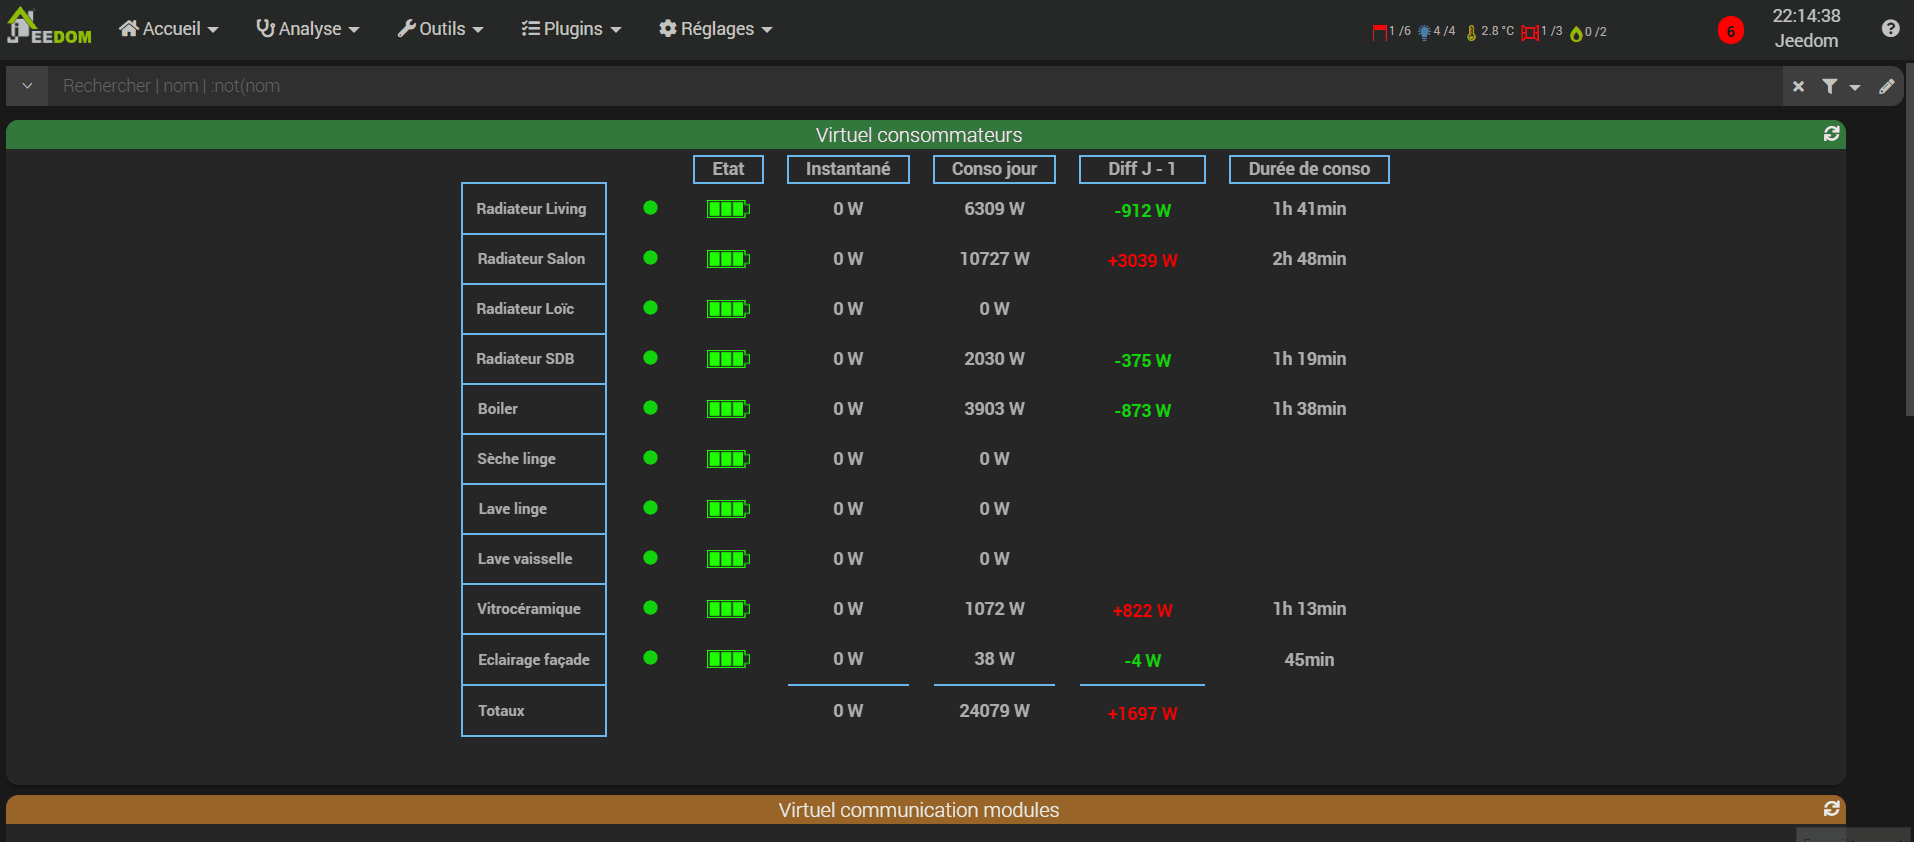Viewport: 1914px width, 842px height.
Task: Expand the chevron left of search bar
Action: coord(27,86)
